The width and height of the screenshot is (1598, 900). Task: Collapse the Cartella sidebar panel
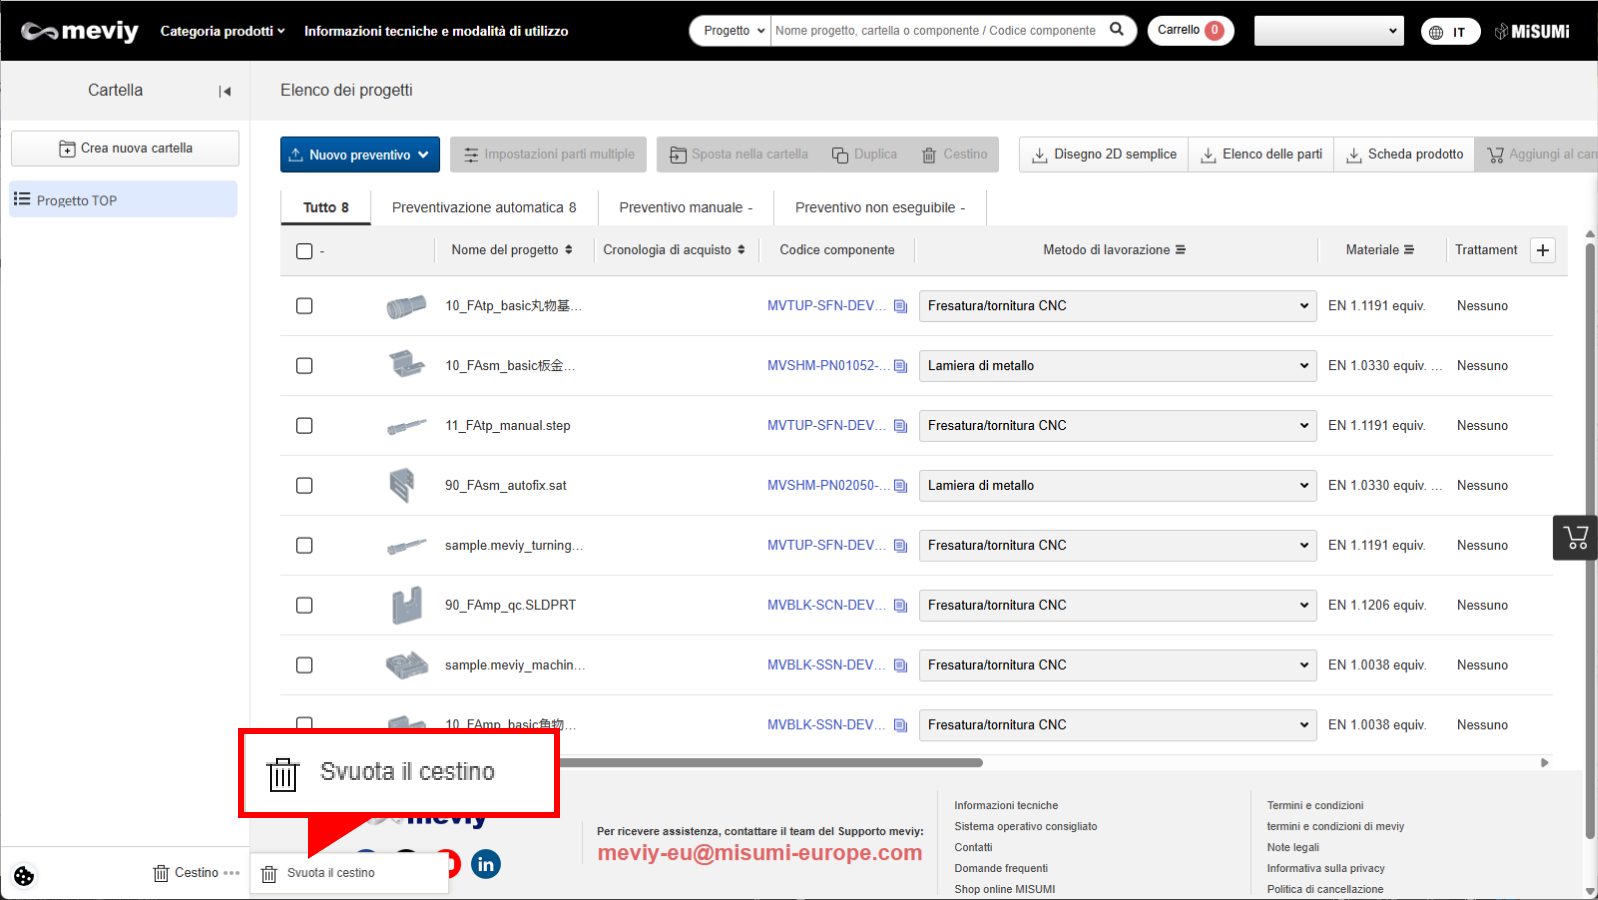click(x=225, y=91)
